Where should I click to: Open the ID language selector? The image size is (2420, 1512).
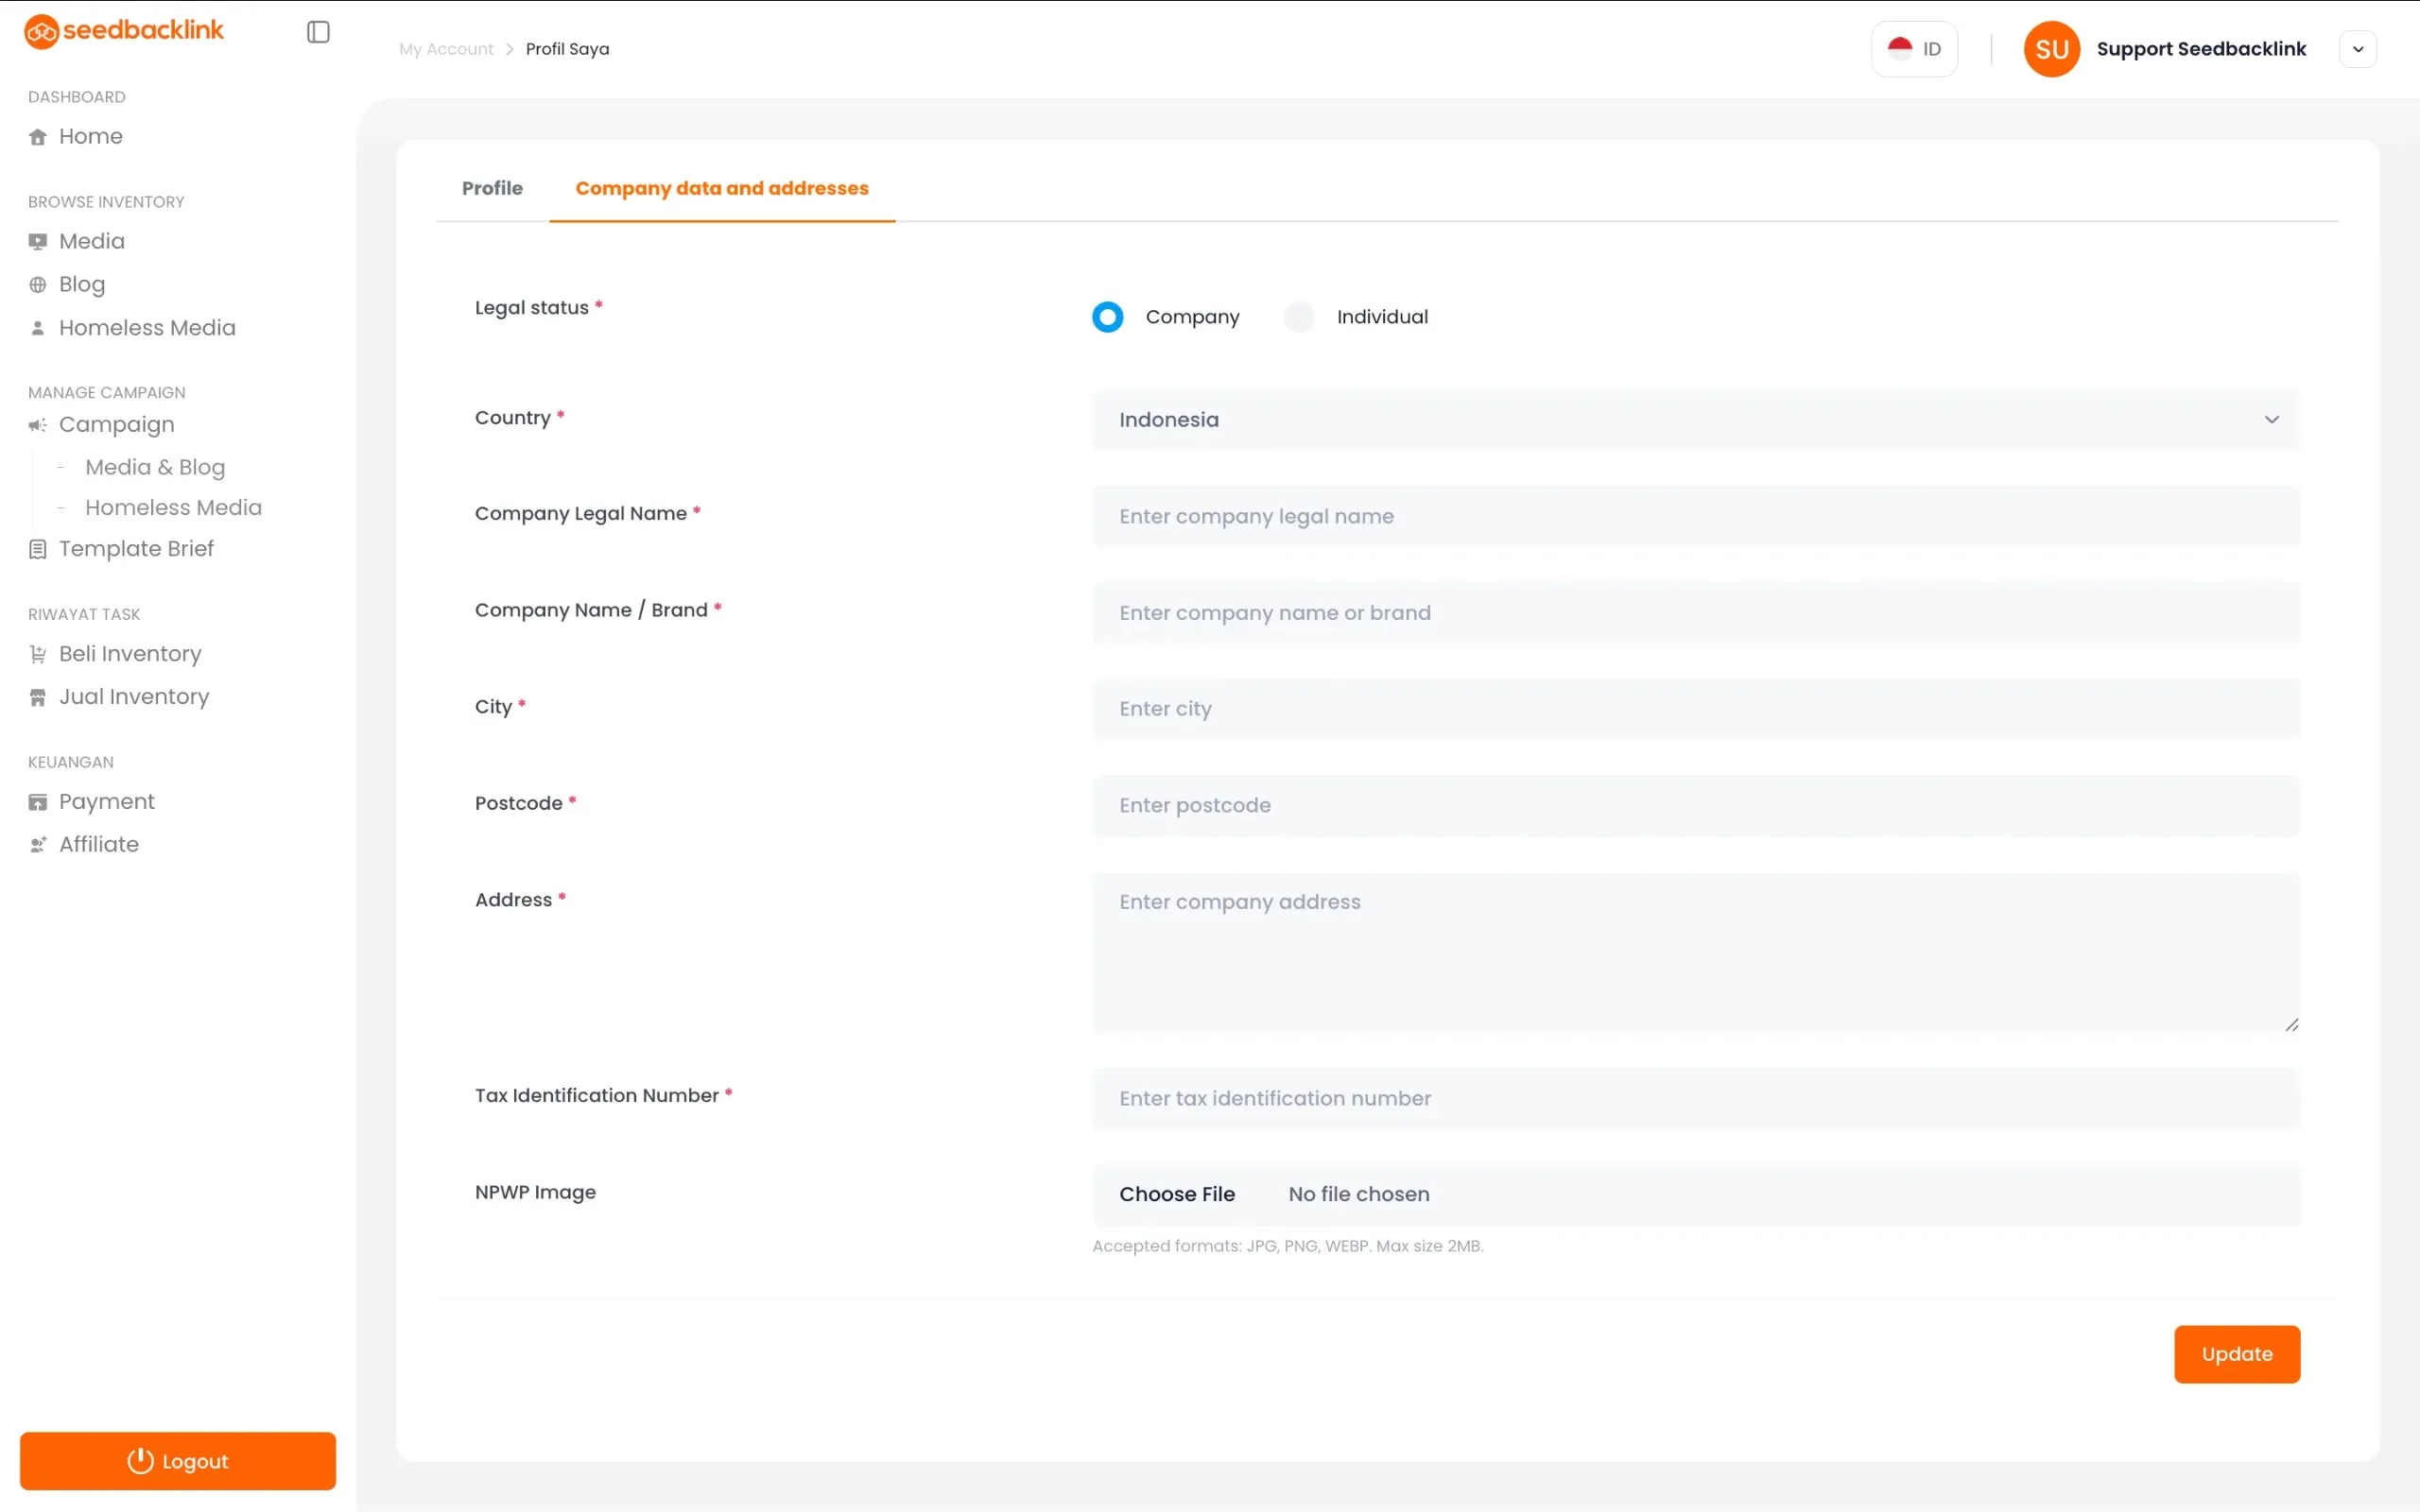[x=1914, y=49]
